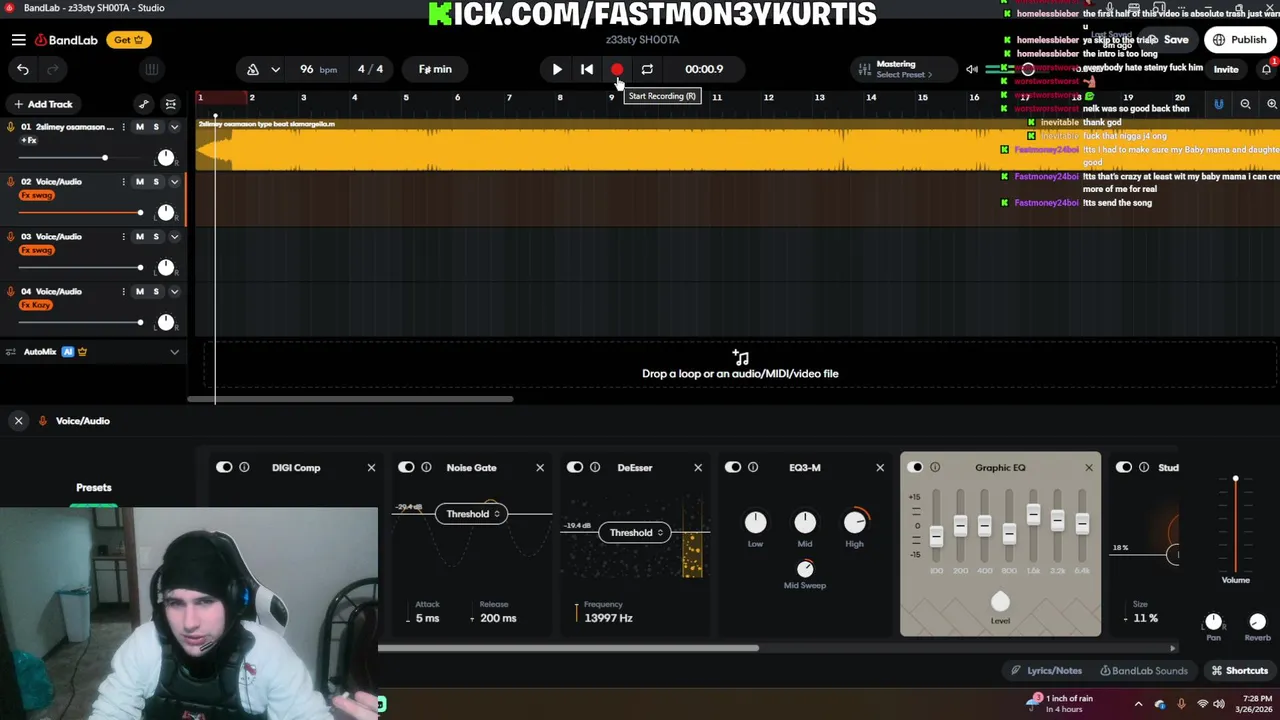The image size is (1280, 720).
Task: Click Add Track button
Action: [42, 104]
